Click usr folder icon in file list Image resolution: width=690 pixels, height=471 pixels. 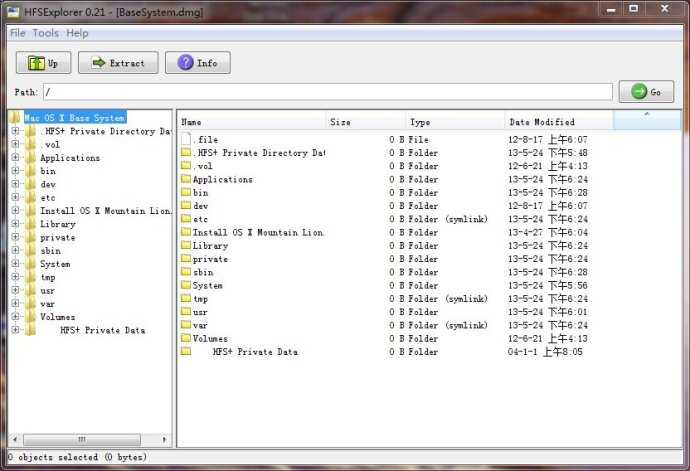[186, 311]
